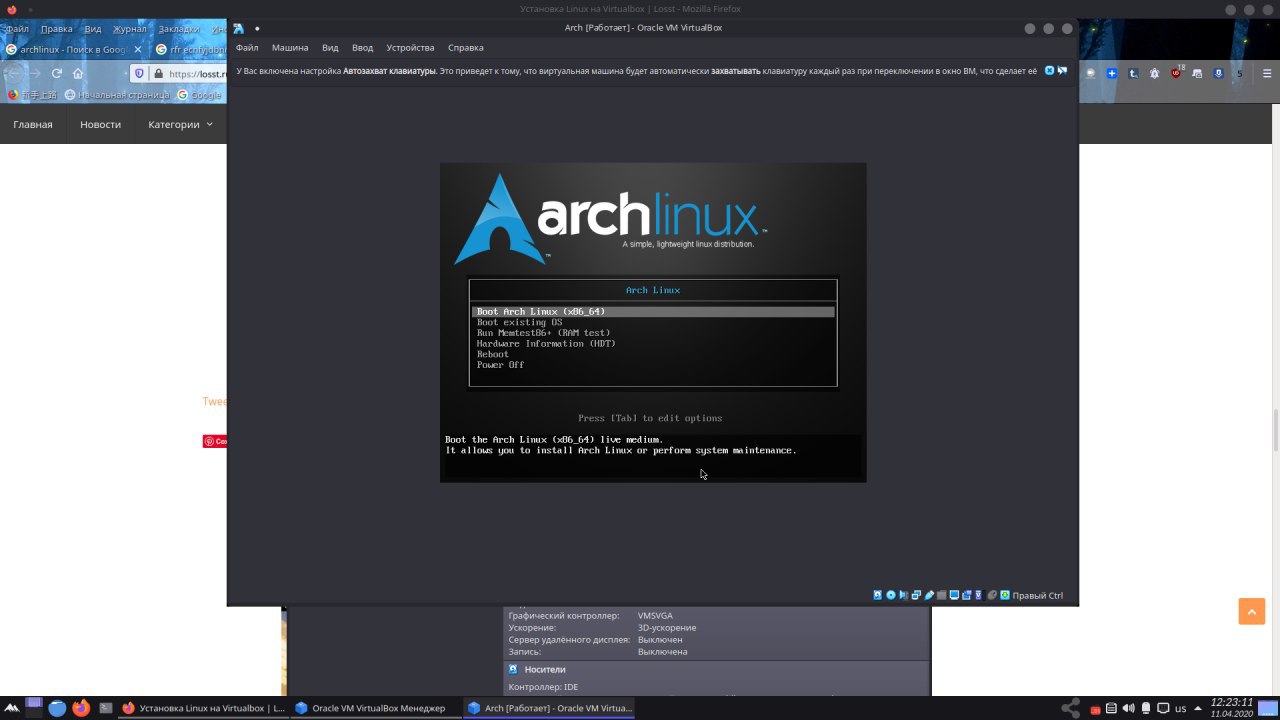Open the Ввод menu in VirtualBox
Image resolution: width=1280 pixels, height=720 pixels.
tap(362, 47)
